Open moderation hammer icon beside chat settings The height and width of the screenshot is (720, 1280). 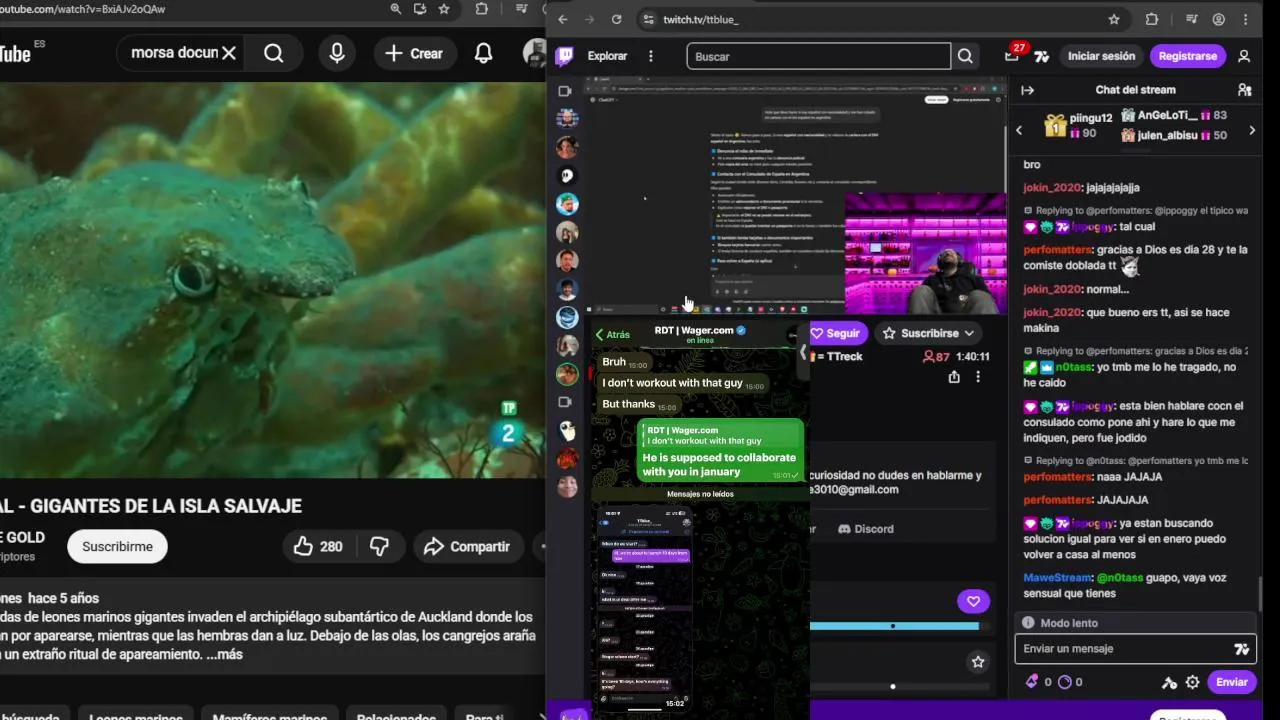coord(1169,682)
